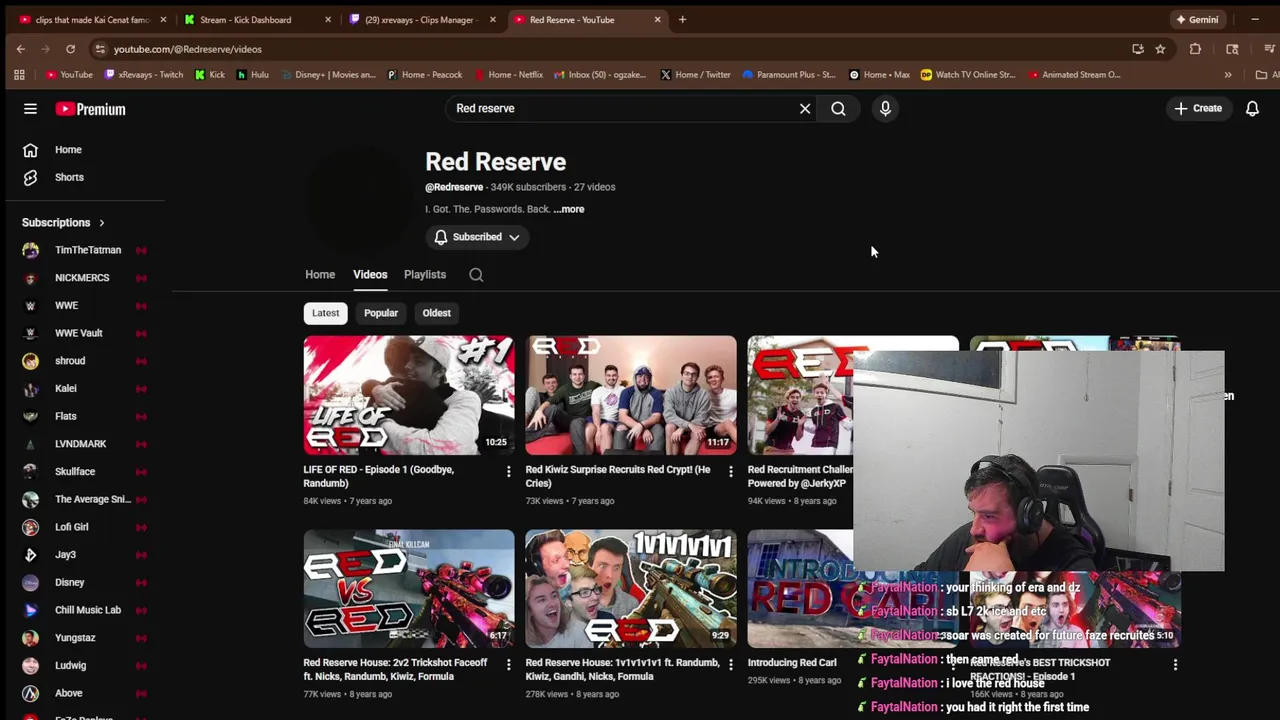Click the browser address bar URL
This screenshot has width=1280, height=720.
point(187,49)
